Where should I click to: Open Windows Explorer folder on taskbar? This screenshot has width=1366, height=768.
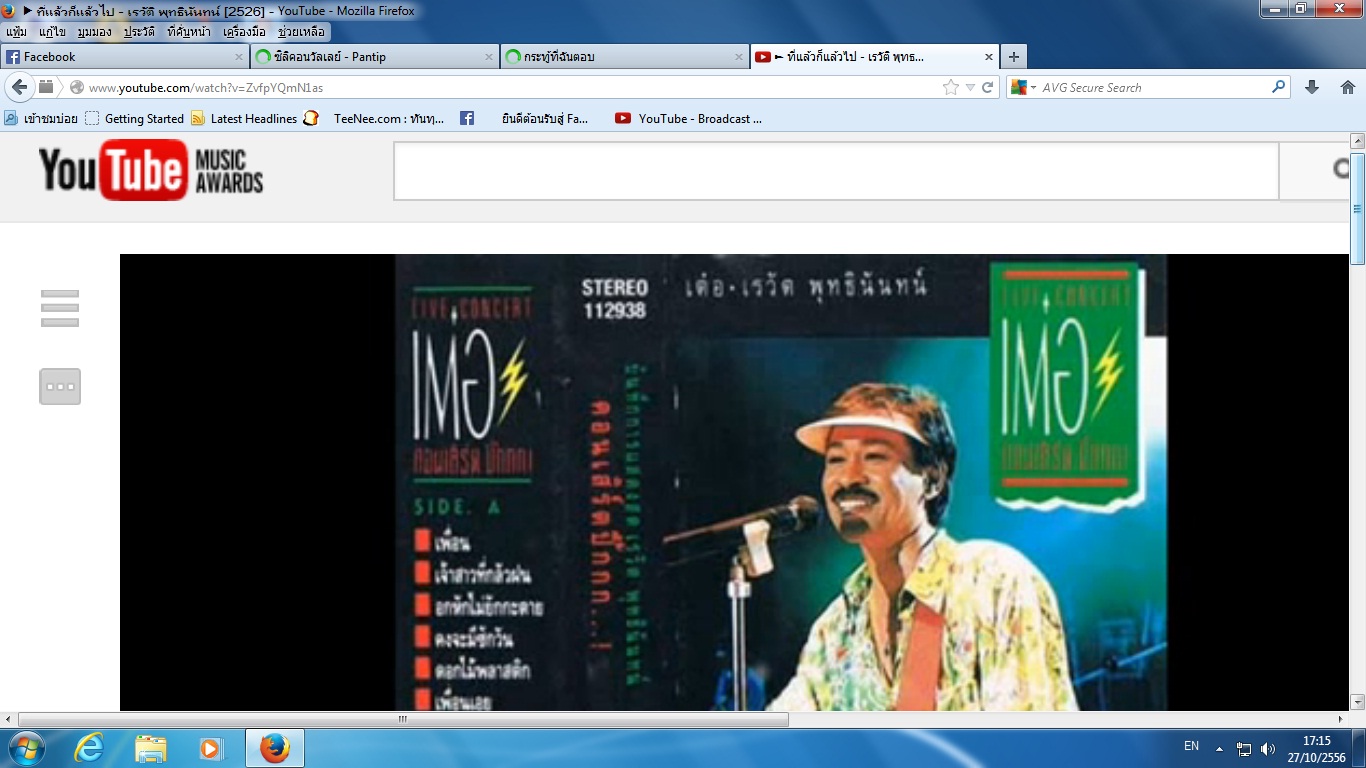pos(151,748)
